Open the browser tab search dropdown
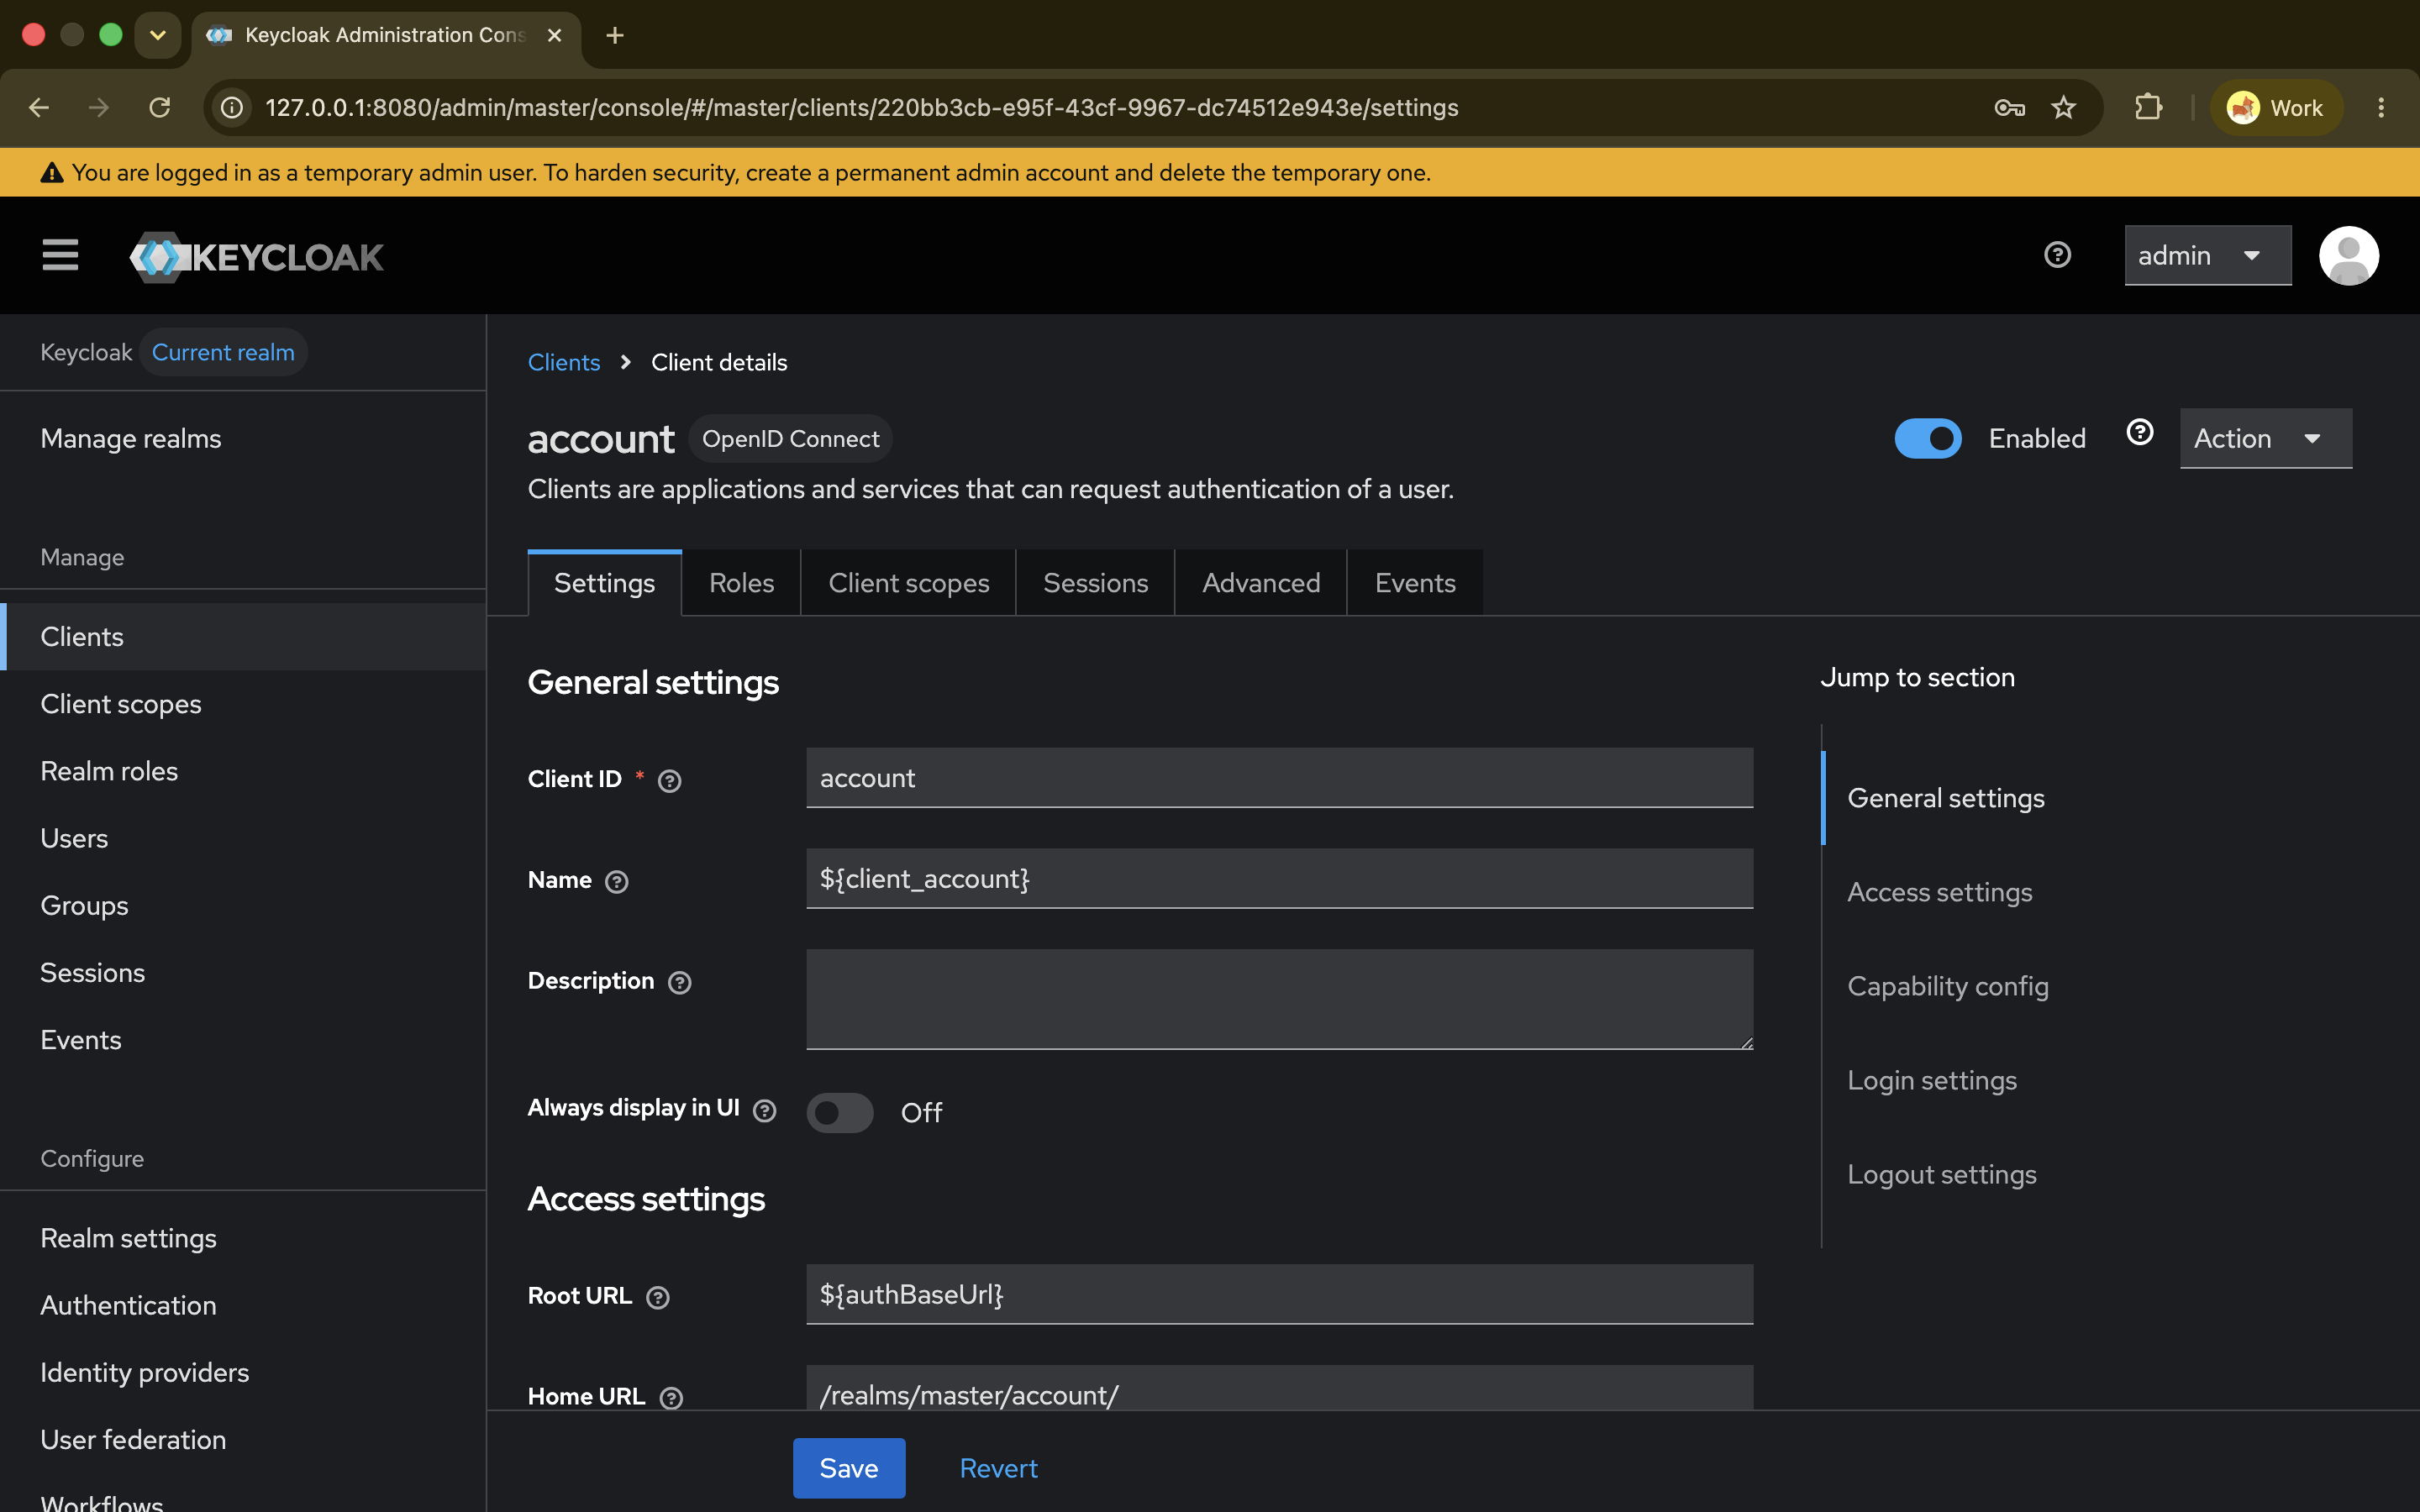Screen dimensions: 2420x1512 click(x=157, y=35)
